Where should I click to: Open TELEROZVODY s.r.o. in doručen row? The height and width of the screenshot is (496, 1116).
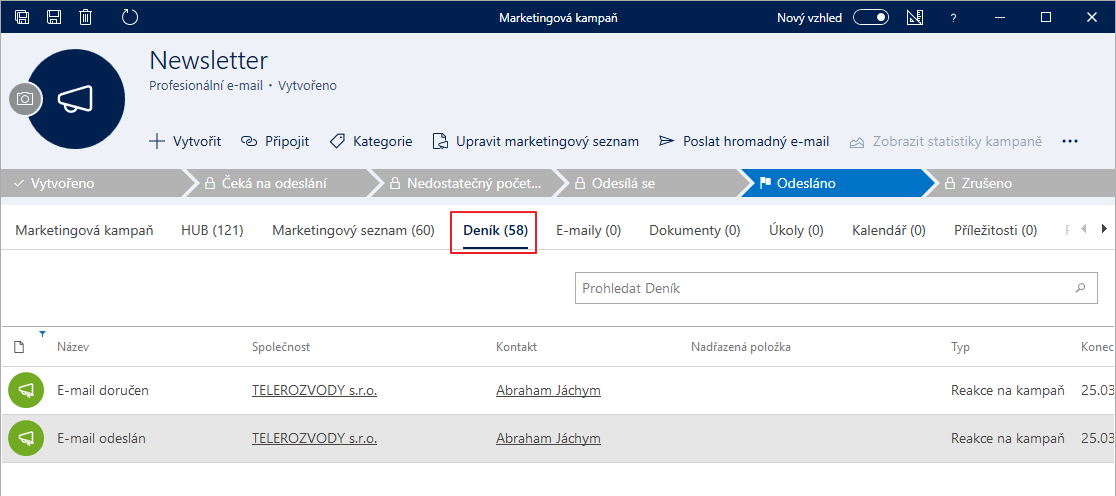click(315, 391)
